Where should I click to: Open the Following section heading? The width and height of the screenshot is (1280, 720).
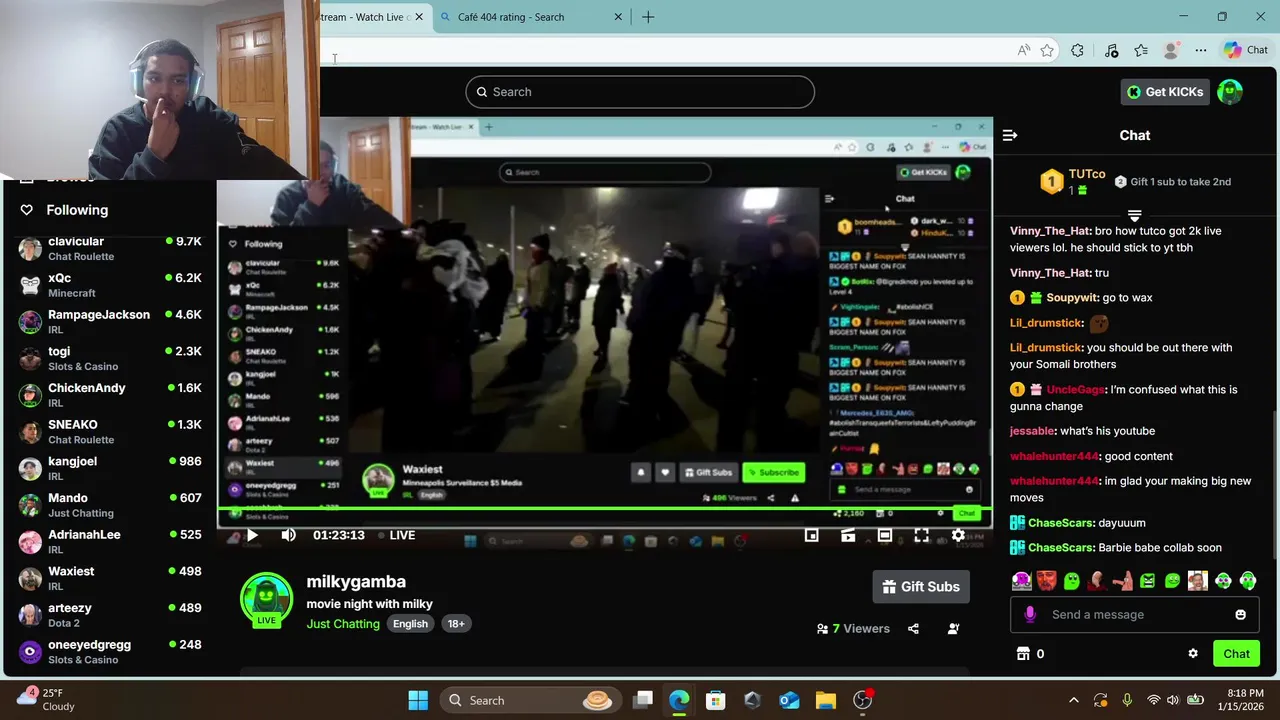pyautogui.click(x=77, y=210)
